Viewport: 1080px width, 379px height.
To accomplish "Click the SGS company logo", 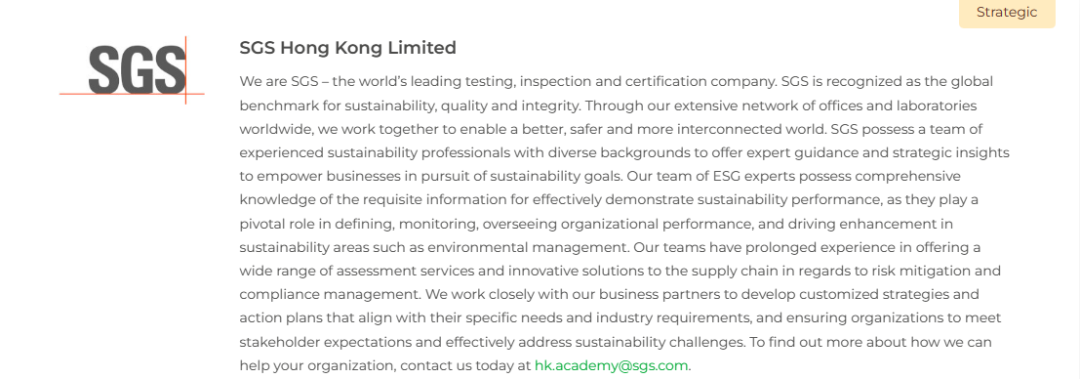I will point(132,70).
